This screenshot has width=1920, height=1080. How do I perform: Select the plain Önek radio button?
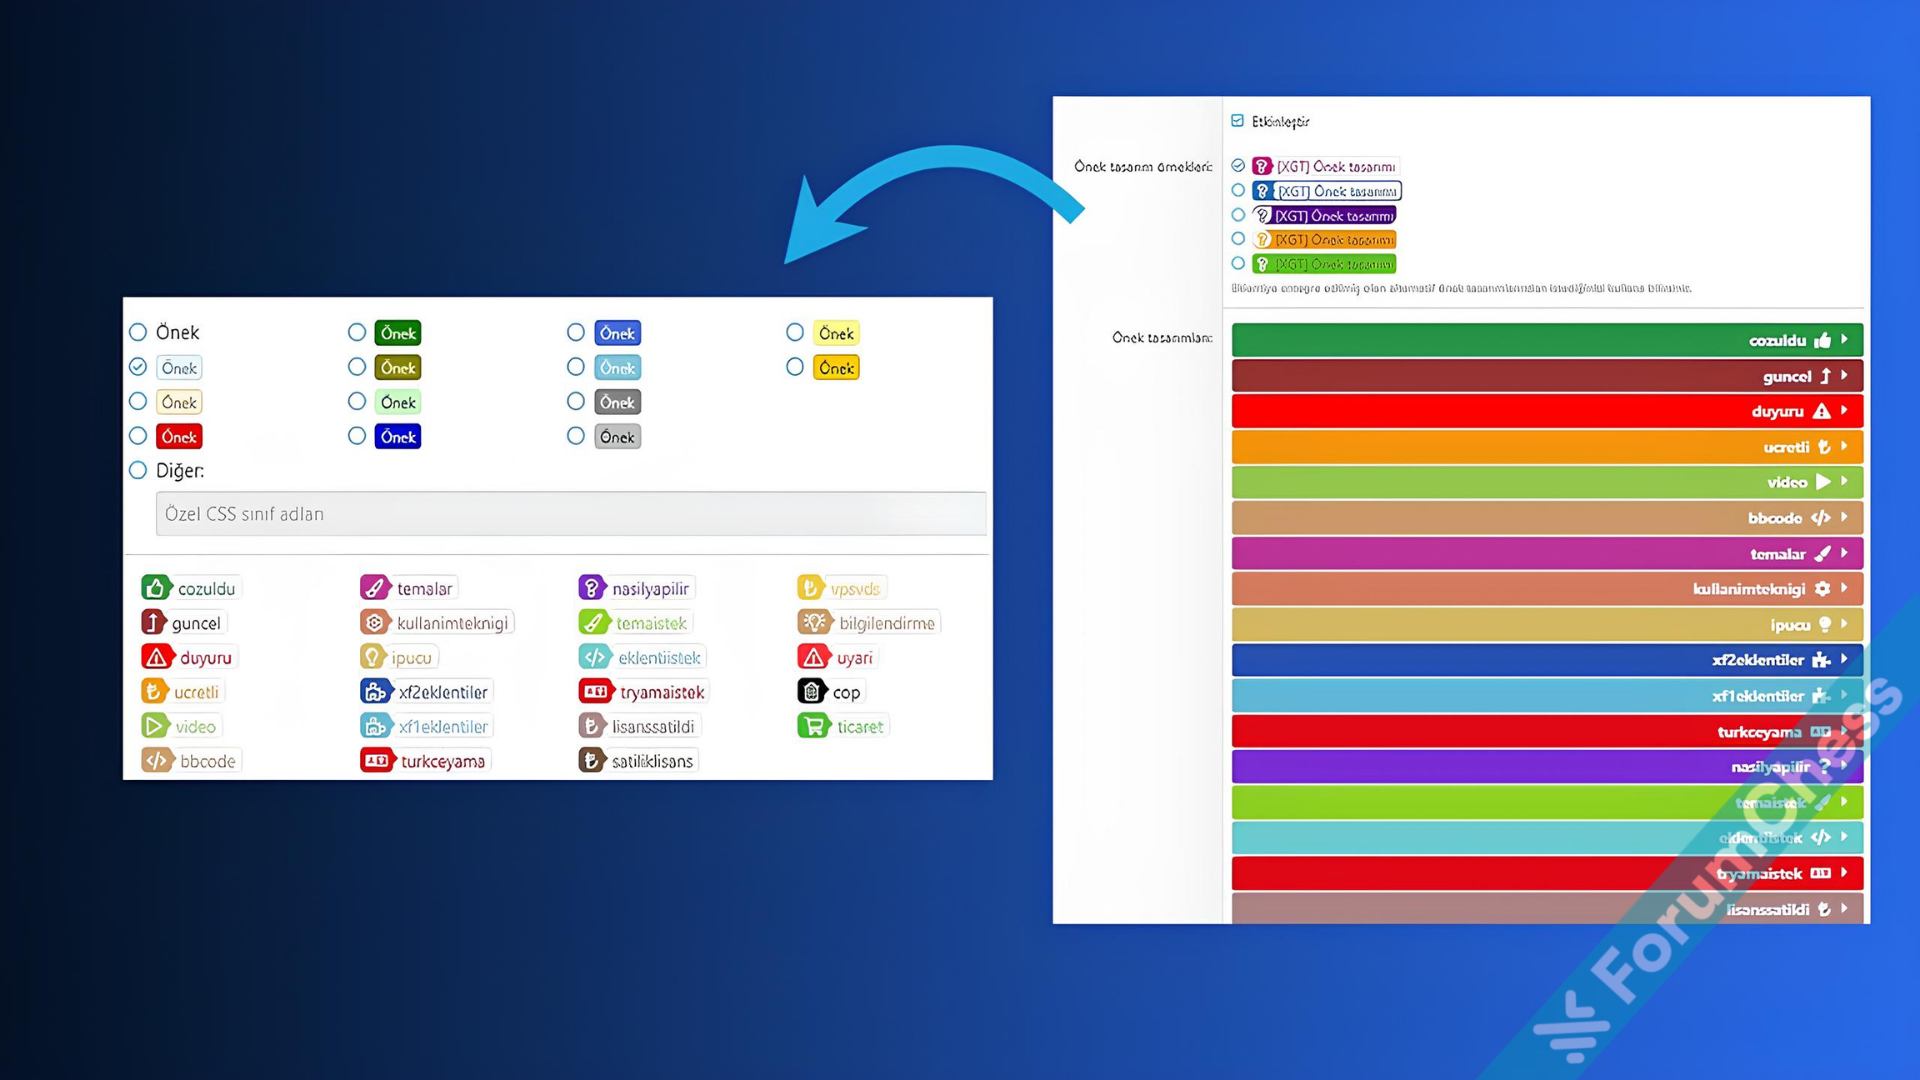pyautogui.click(x=137, y=331)
